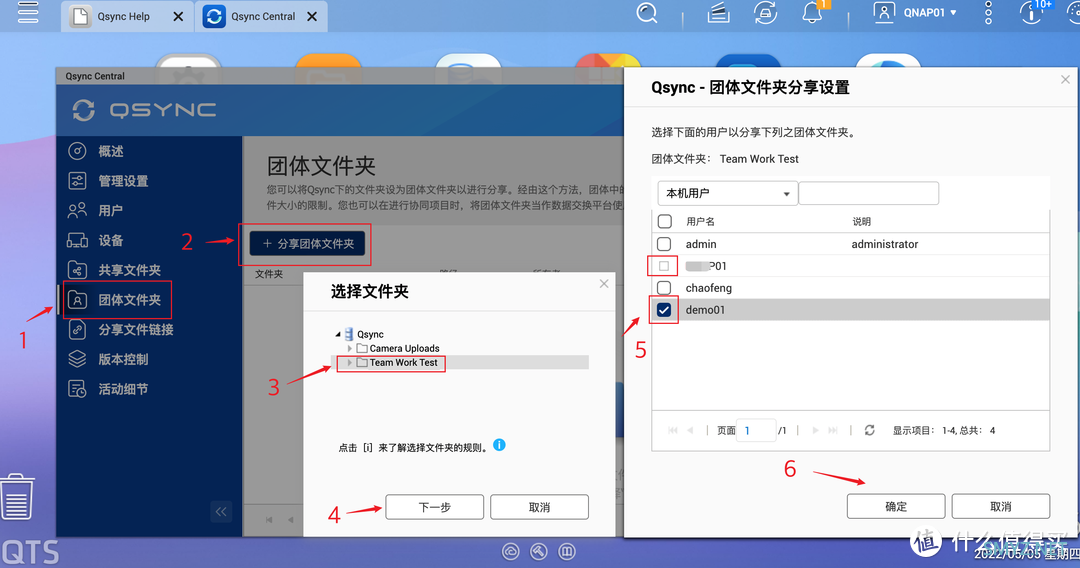Open the dashboard info icon with 10+ badge
Screen dimensions: 1080x568
(x=1031, y=13)
